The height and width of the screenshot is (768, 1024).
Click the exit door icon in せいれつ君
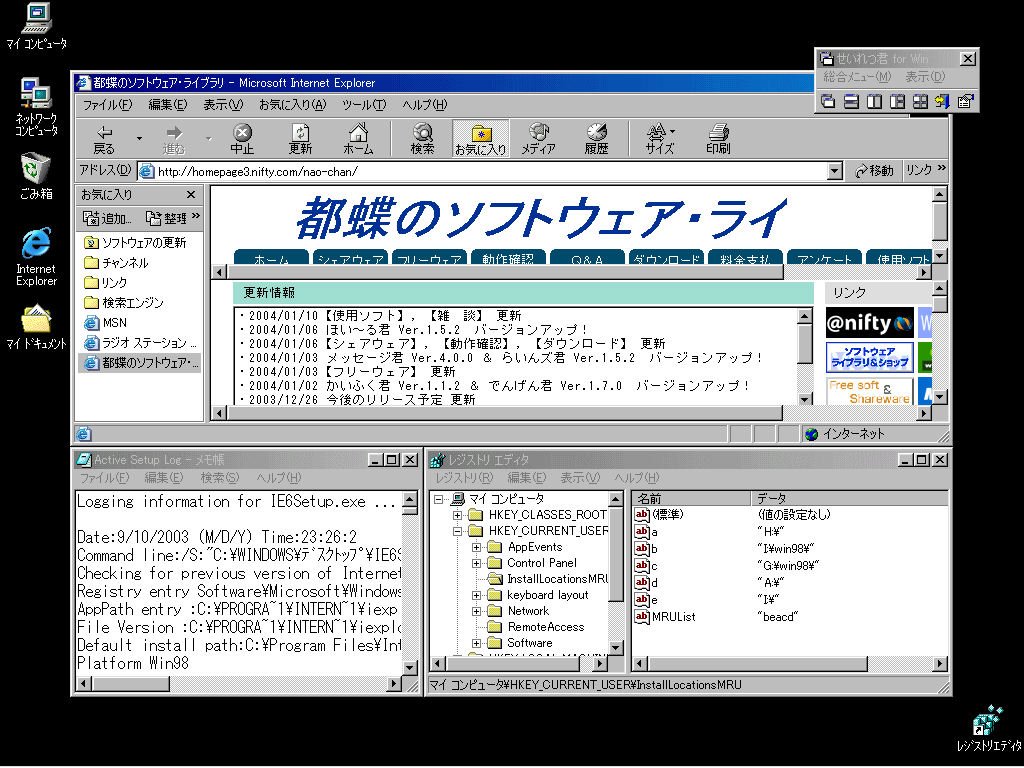[x=942, y=101]
